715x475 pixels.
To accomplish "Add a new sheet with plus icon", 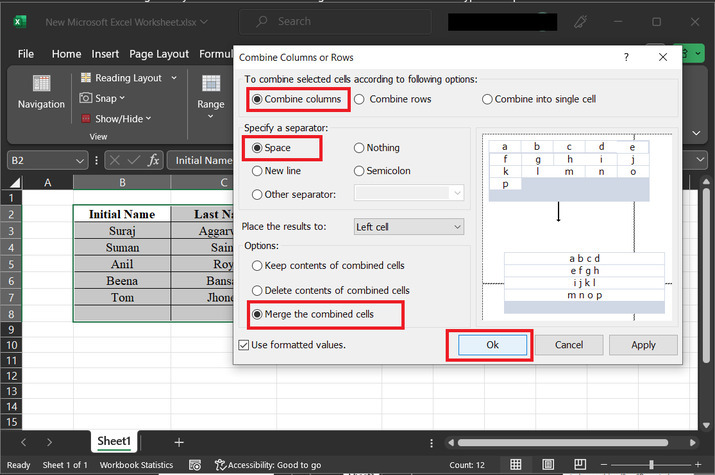I will 179,441.
